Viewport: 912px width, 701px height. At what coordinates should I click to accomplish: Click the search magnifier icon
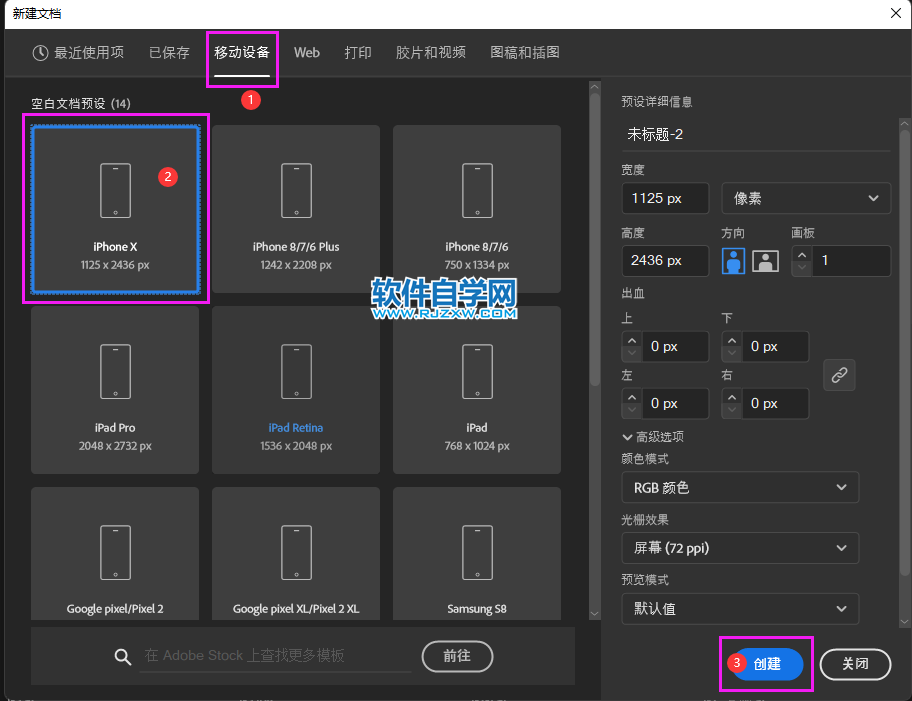click(x=123, y=657)
